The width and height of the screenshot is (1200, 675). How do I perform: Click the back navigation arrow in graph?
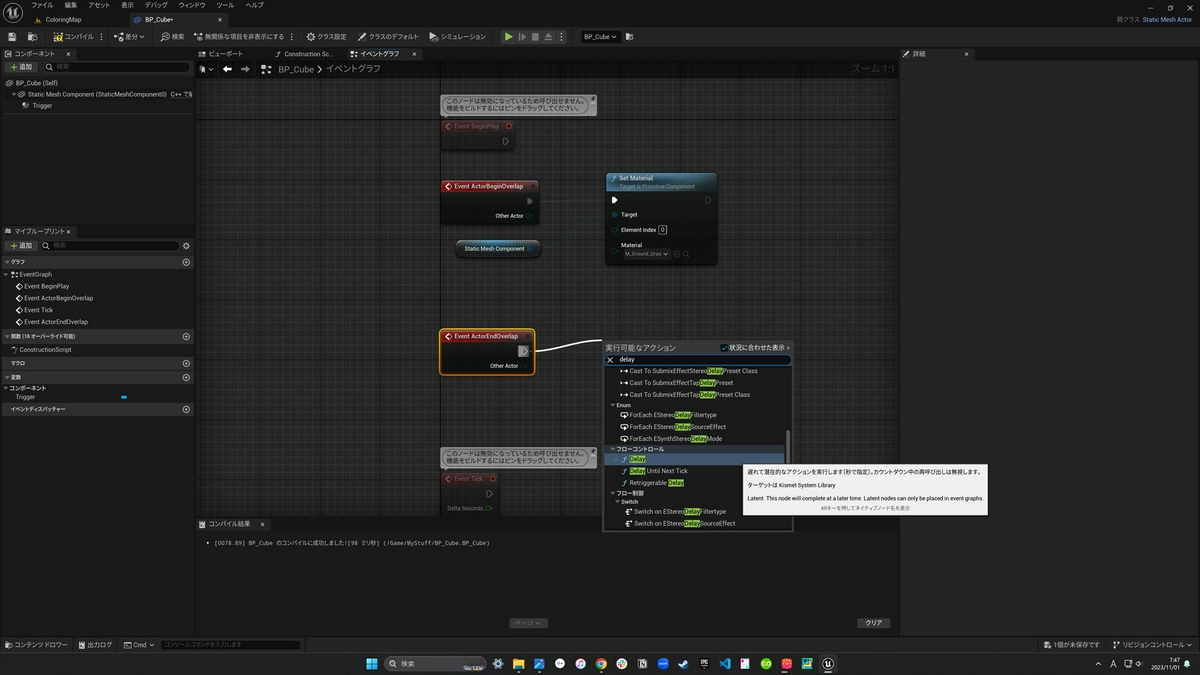click(227, 69)
